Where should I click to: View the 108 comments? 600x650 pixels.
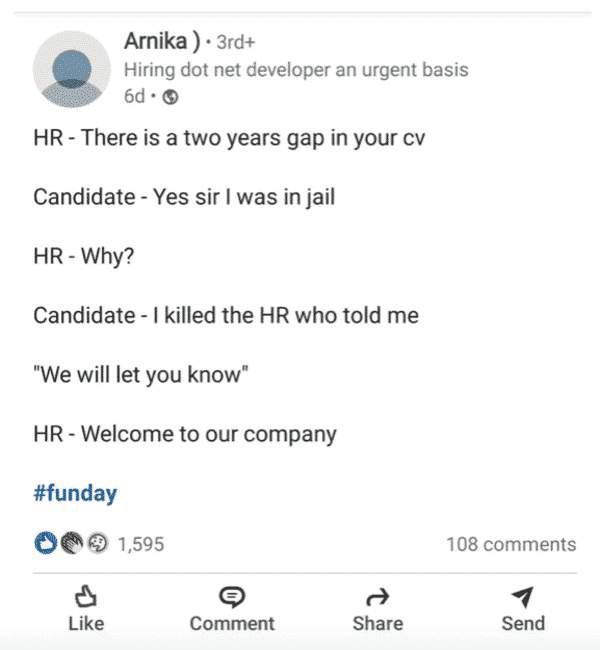(x=511, y=544)
